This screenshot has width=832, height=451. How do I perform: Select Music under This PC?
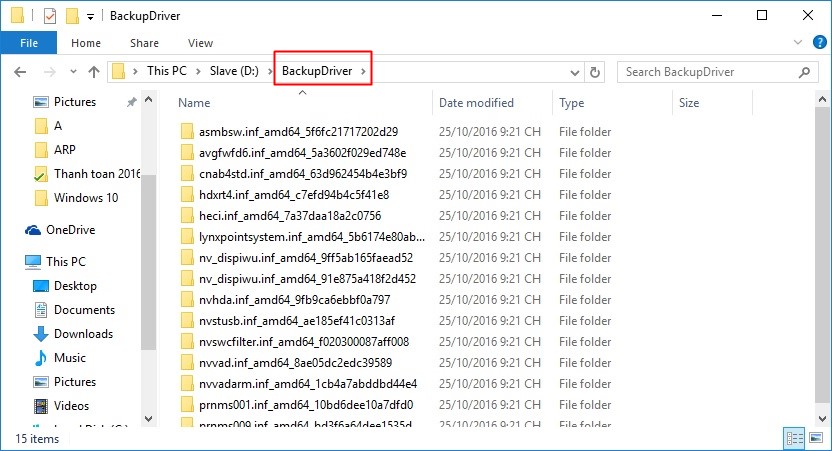[x=70, y=358]
